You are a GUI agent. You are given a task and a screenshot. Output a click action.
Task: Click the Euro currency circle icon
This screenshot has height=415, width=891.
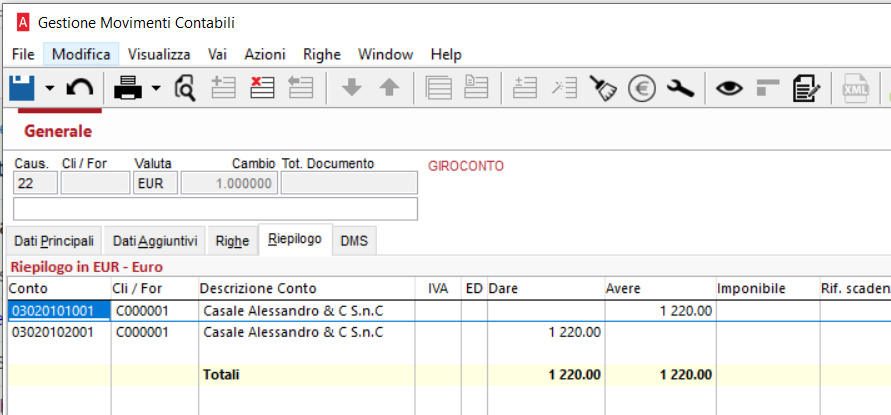[642, 88]
